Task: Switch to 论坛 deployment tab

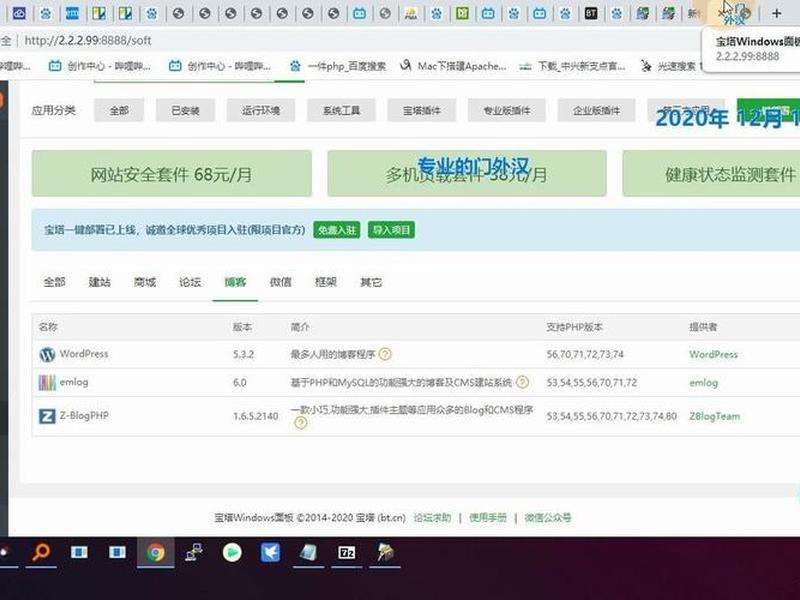Action: [190, 282]
